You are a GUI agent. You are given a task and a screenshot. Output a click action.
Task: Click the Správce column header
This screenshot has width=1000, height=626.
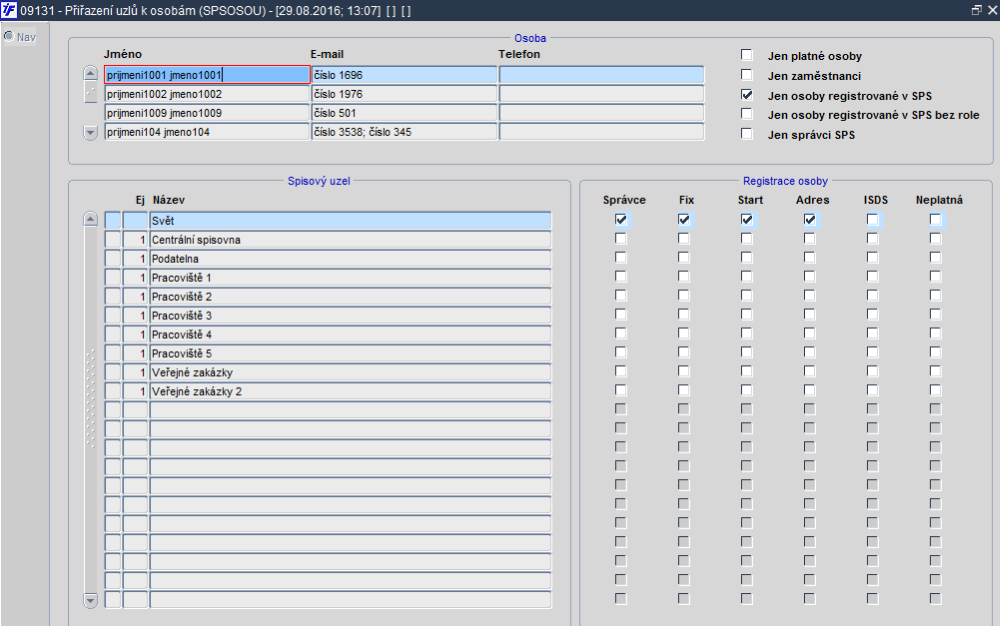[624, 200]
